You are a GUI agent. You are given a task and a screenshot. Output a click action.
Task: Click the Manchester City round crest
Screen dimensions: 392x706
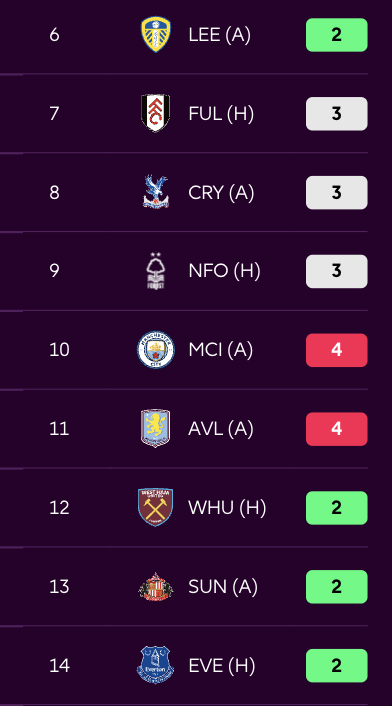click(156, 350)
